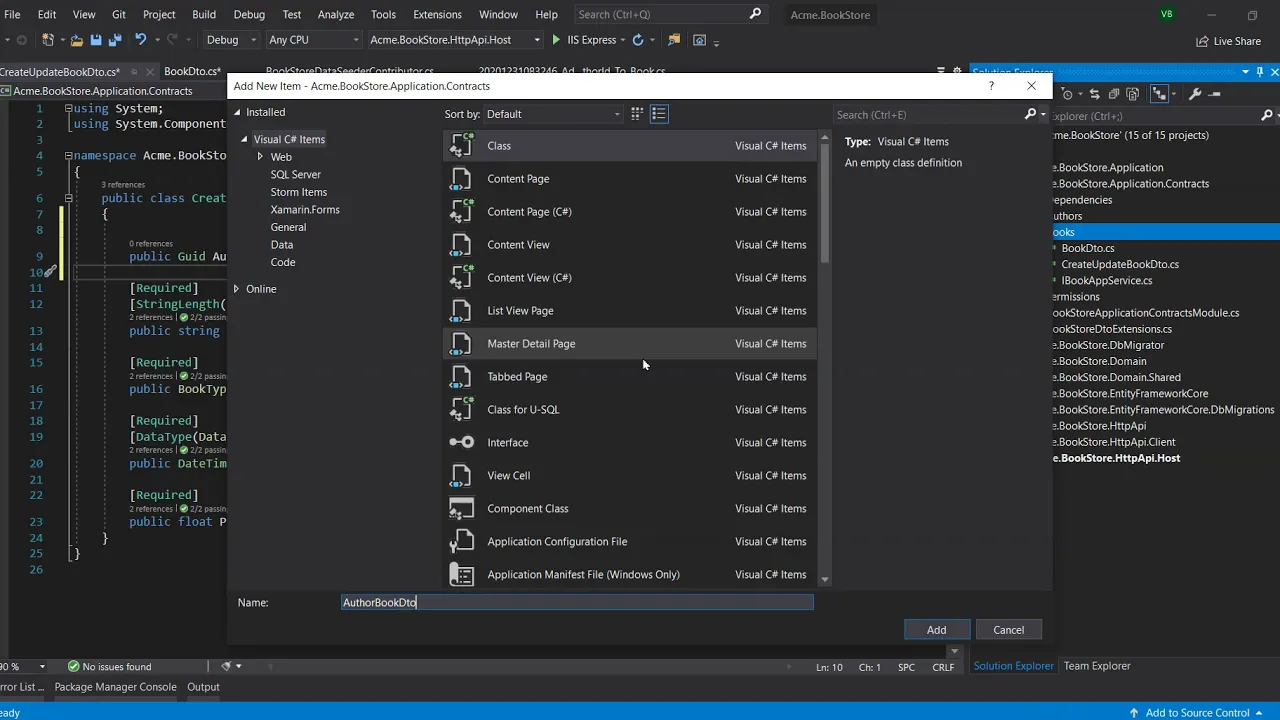Image resolution: width=1280 pixels, height=720 pixels.
Task: Select the Component Class template icon
Action: pyautogui.click(x=461, y=508)
